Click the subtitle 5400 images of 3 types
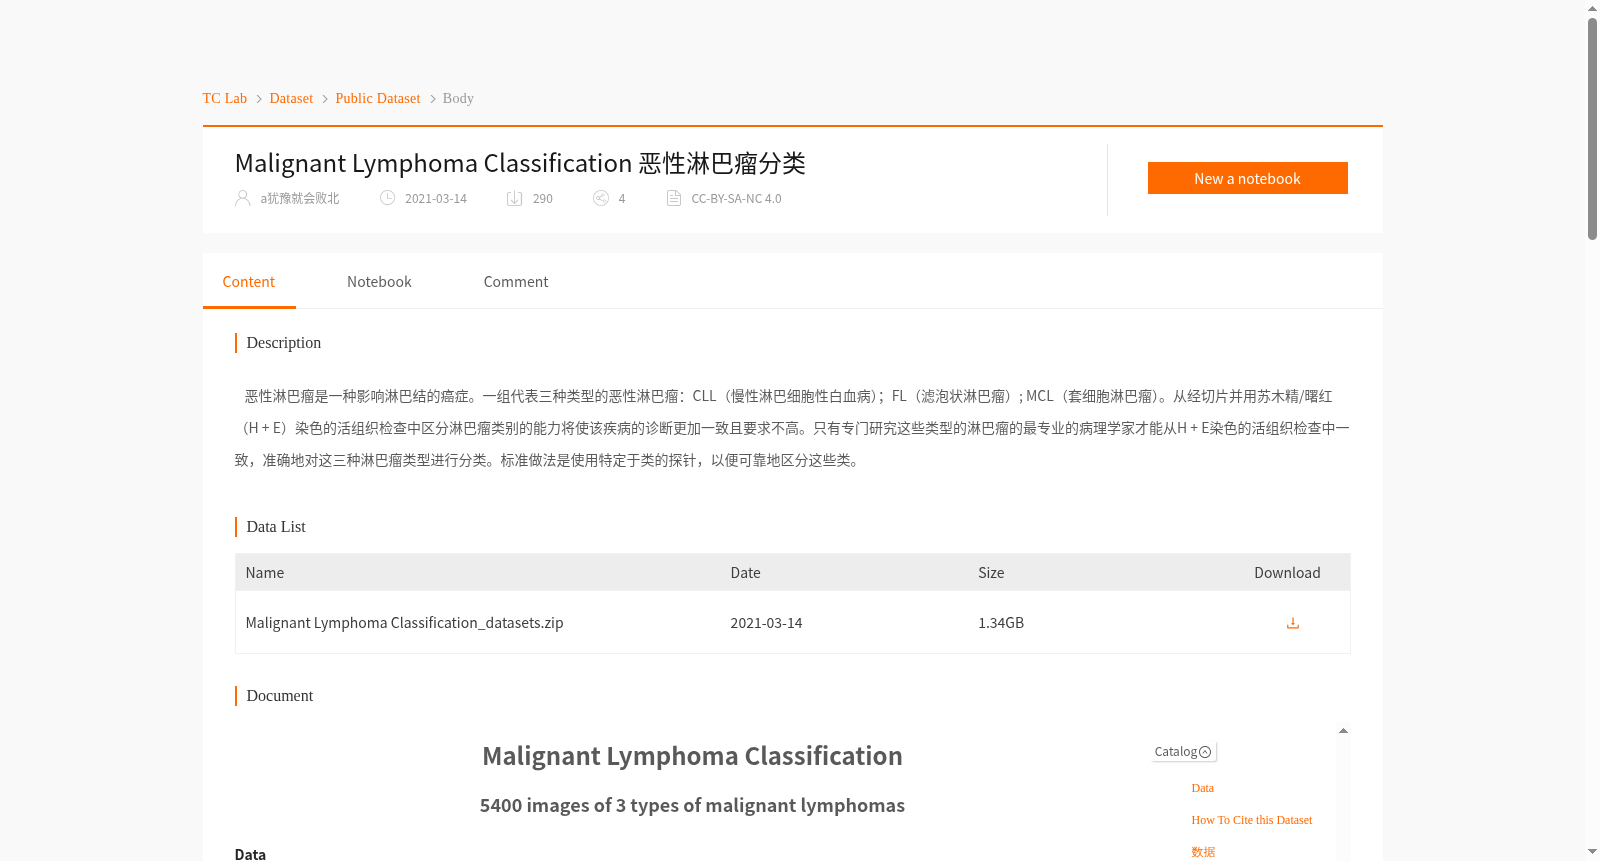 [x=692, y=806]
